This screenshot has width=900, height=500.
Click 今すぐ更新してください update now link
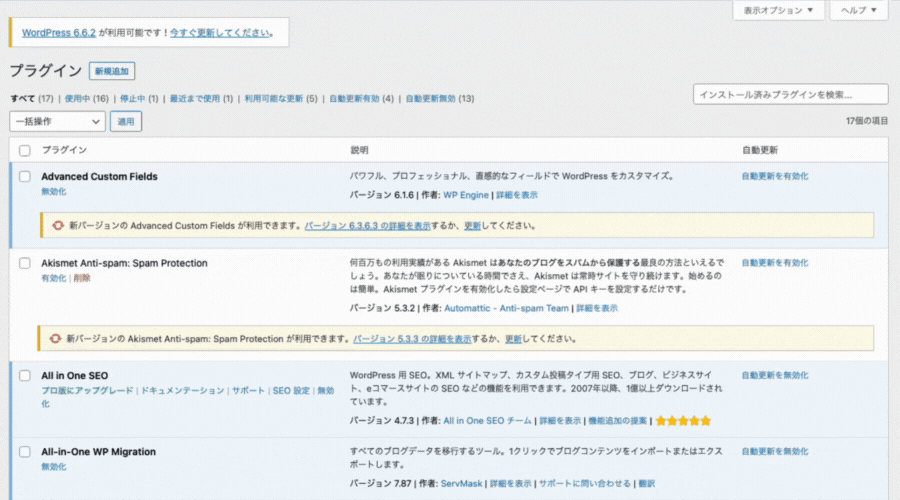coord(220,33)
